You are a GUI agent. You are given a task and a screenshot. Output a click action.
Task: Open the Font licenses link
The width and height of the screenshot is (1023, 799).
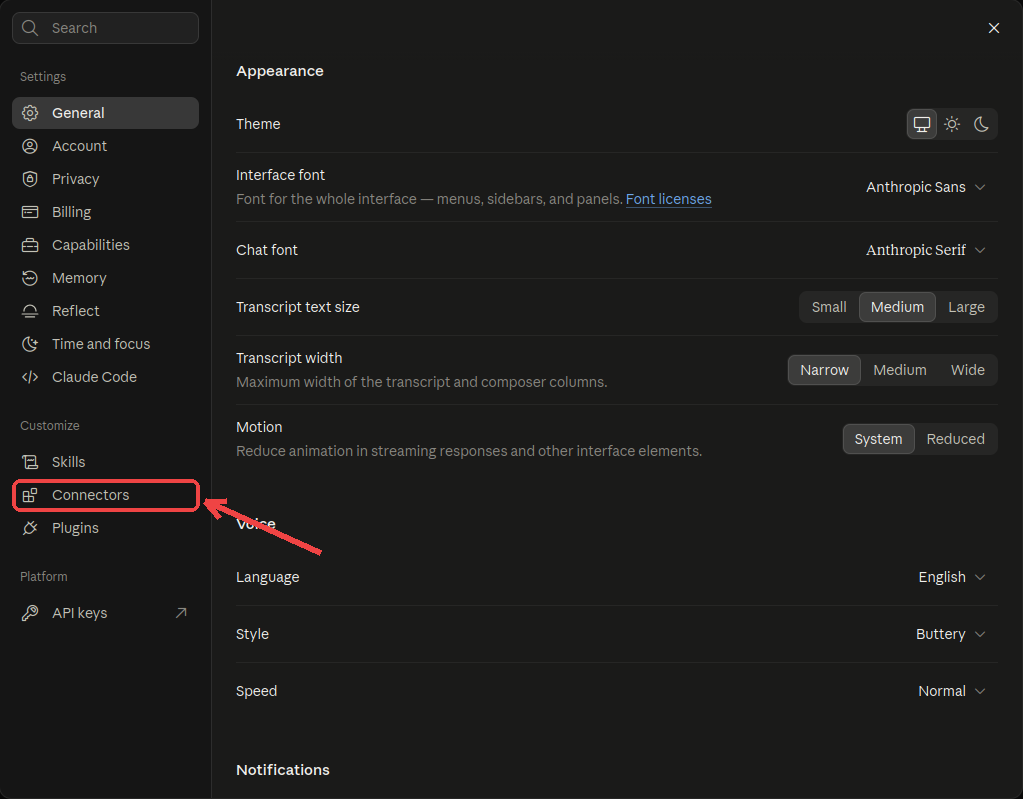tap(668, 199)
